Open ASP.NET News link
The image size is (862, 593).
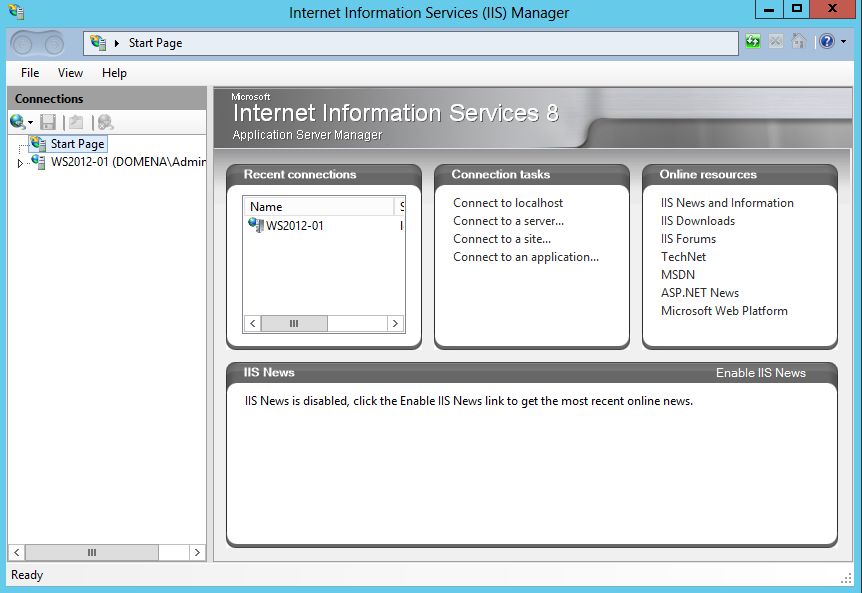tap(700, 293)
